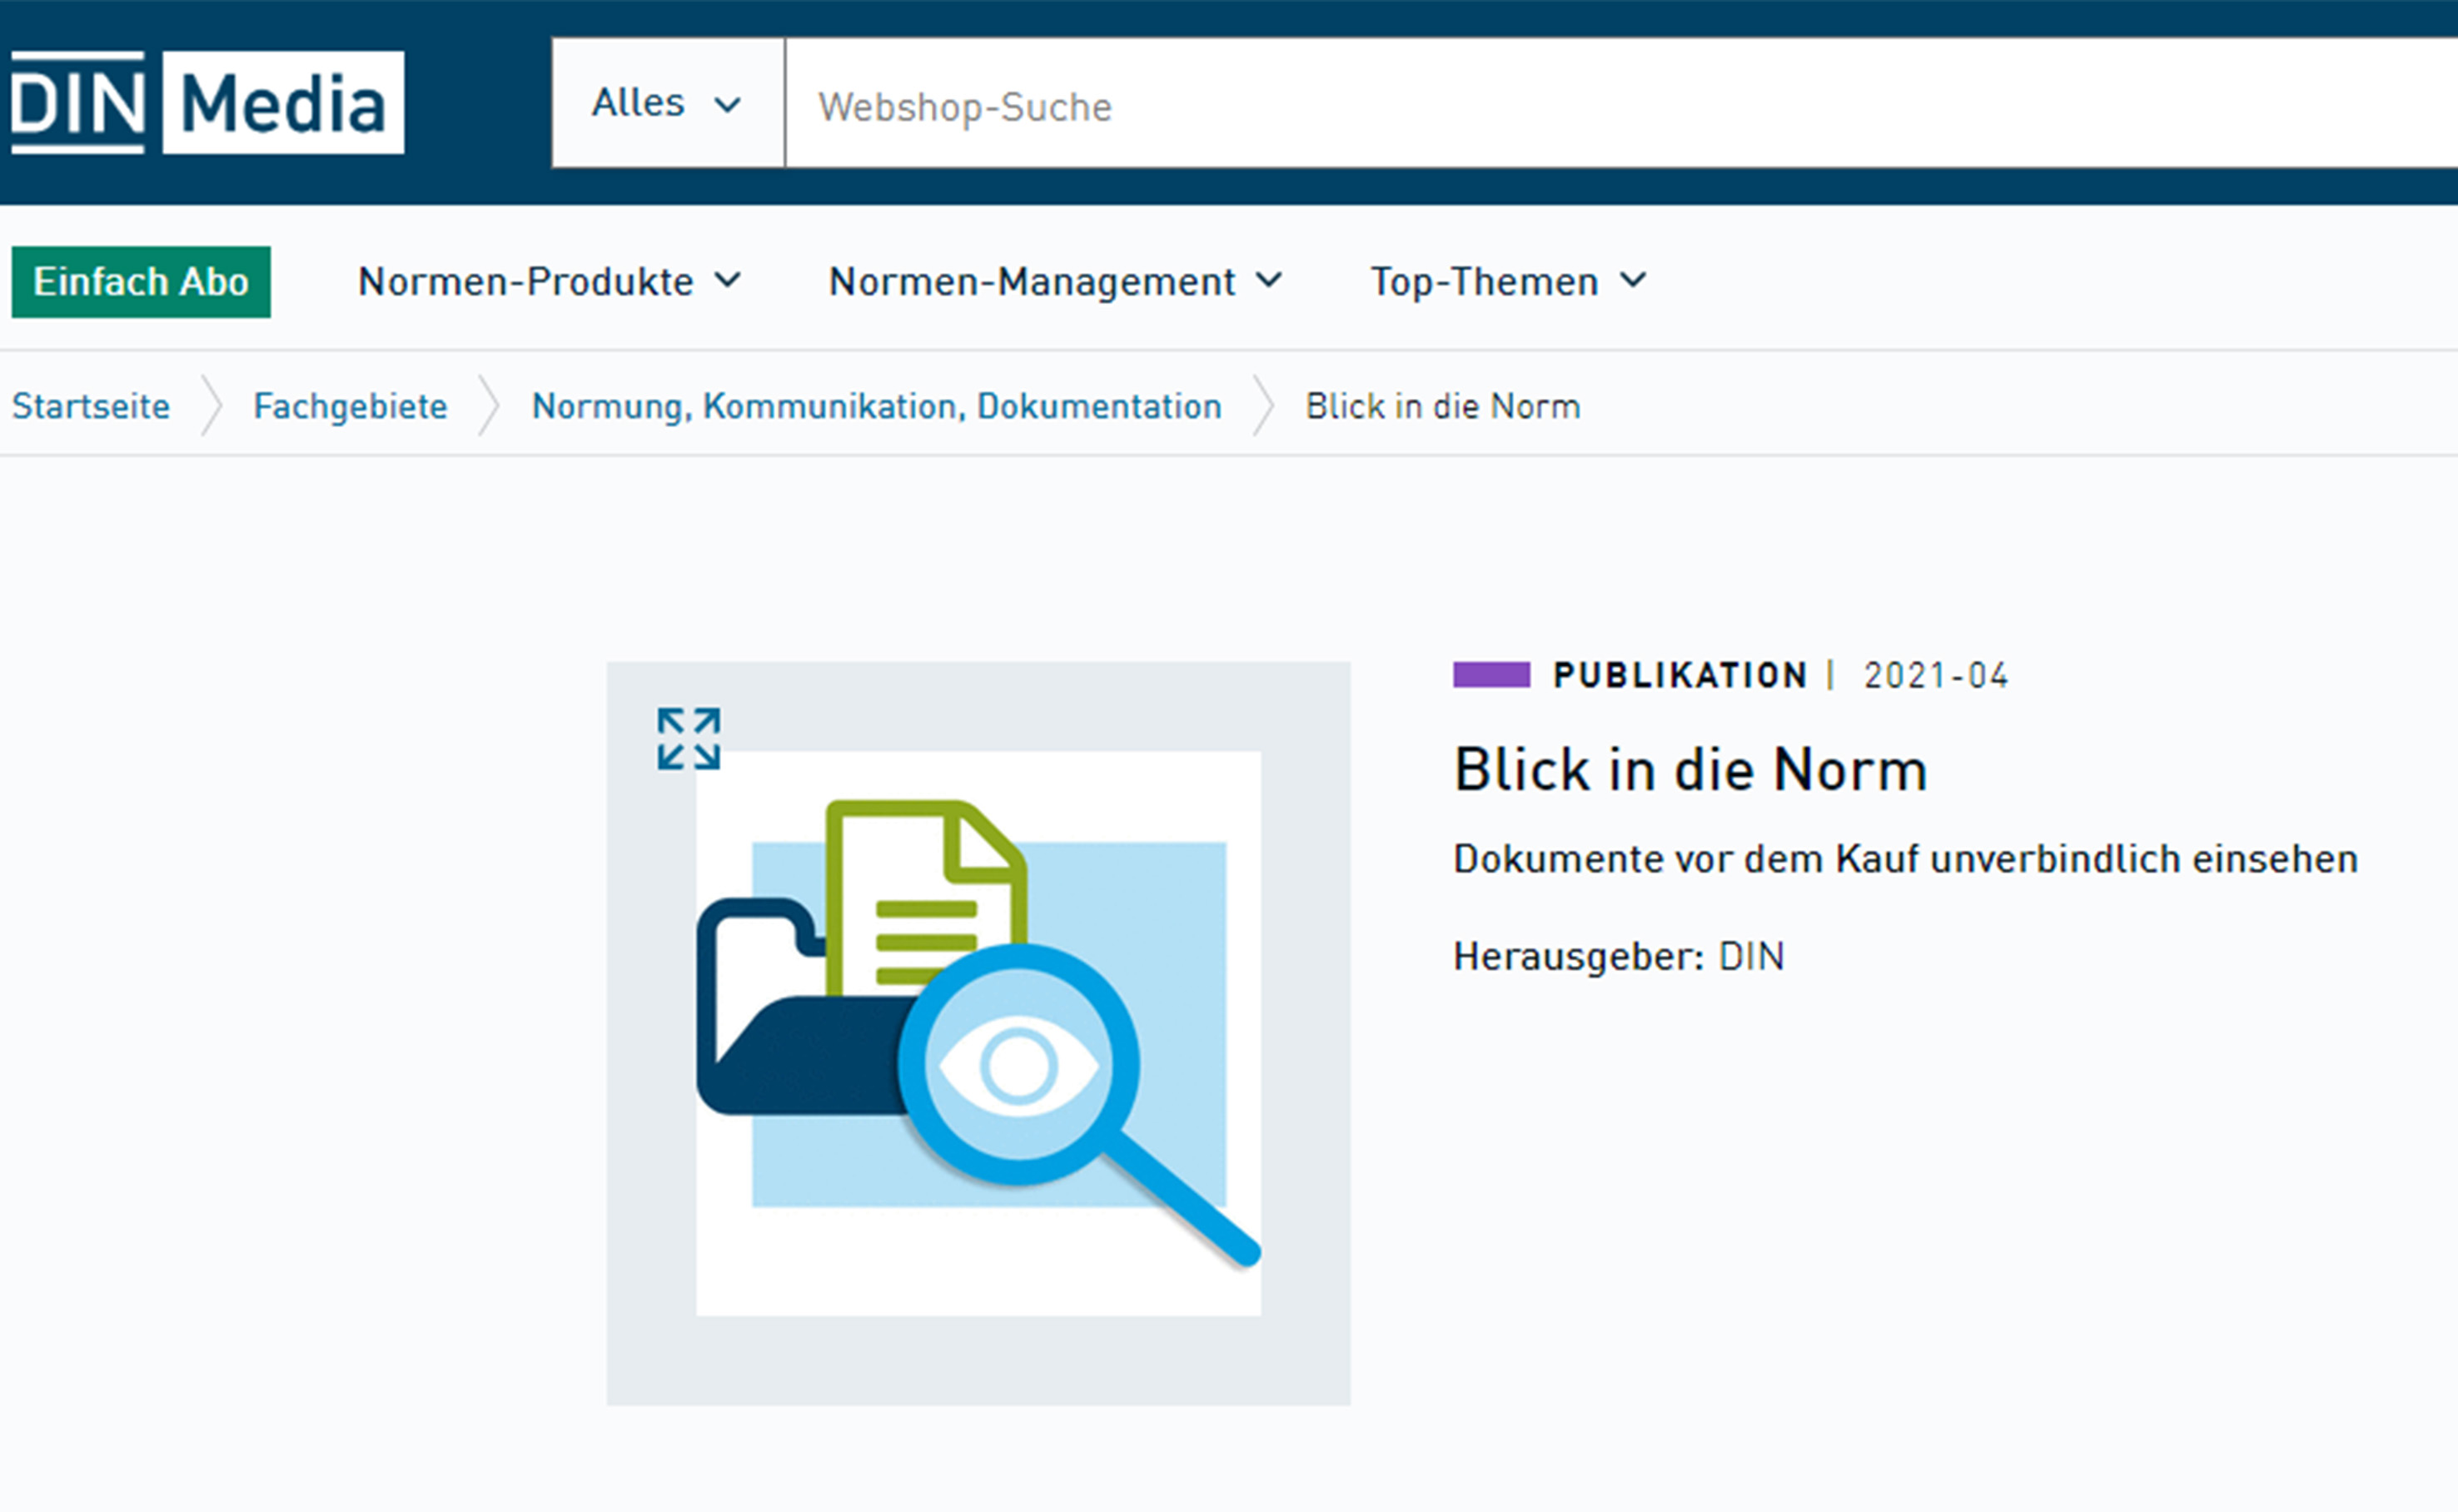Image resolution: width=2458 pixels, height=1512 pixels.
Task: Click the chevron arrow beside Top-Themen
Action: coord(1633,281)
